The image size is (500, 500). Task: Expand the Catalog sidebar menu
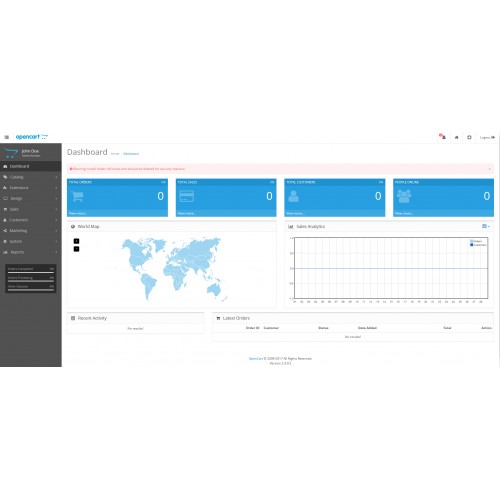click(x=31, y=177)
